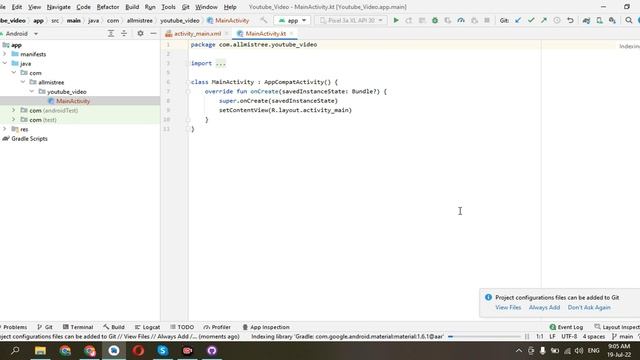Switch to the activity_main.xml tab
The height and width of the screenshot is (360, 640).
(x=197, y=33)
